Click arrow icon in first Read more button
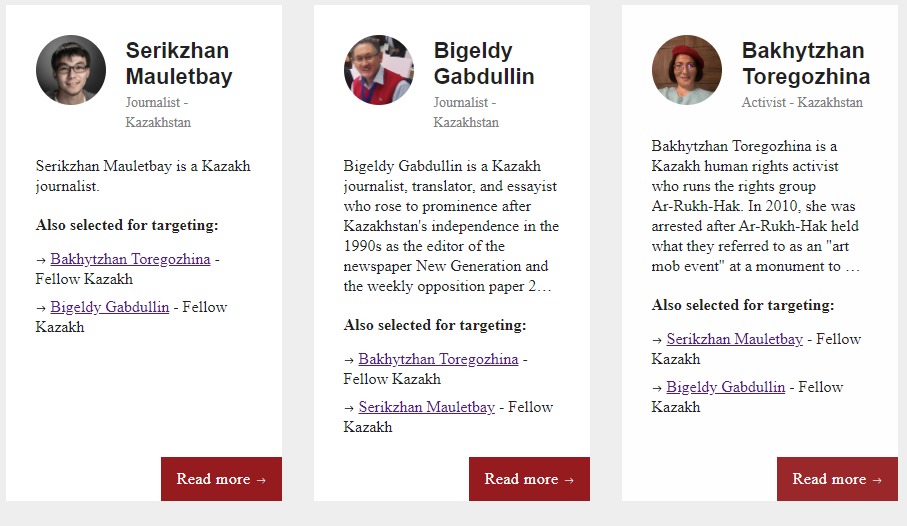The width and height of the screenshot is (907, 526). [x=261, y=480]
